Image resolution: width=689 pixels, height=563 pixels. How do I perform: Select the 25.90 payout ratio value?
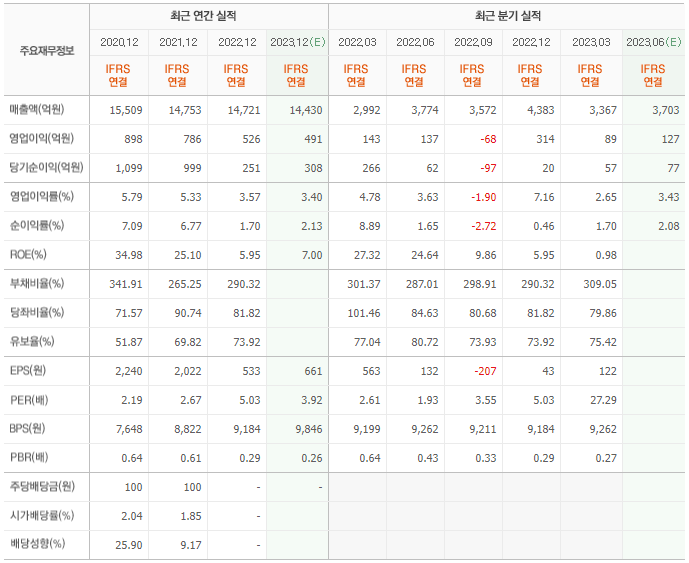click(129, 545)
